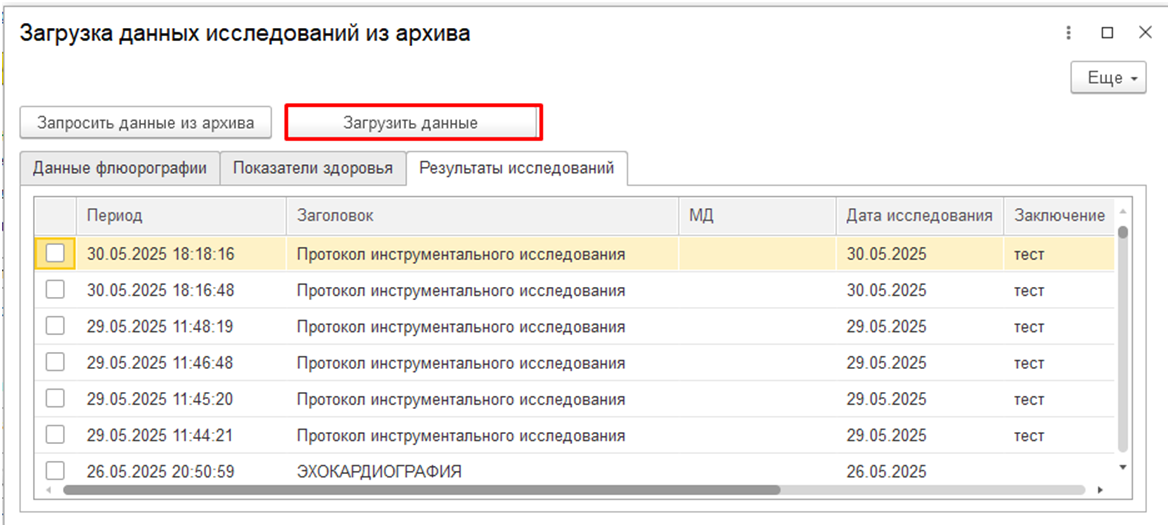The height and width of the screenshot is (527, 1170).
Task: Expand the "Еще" dropdown menu
Action: [1111, 78]
